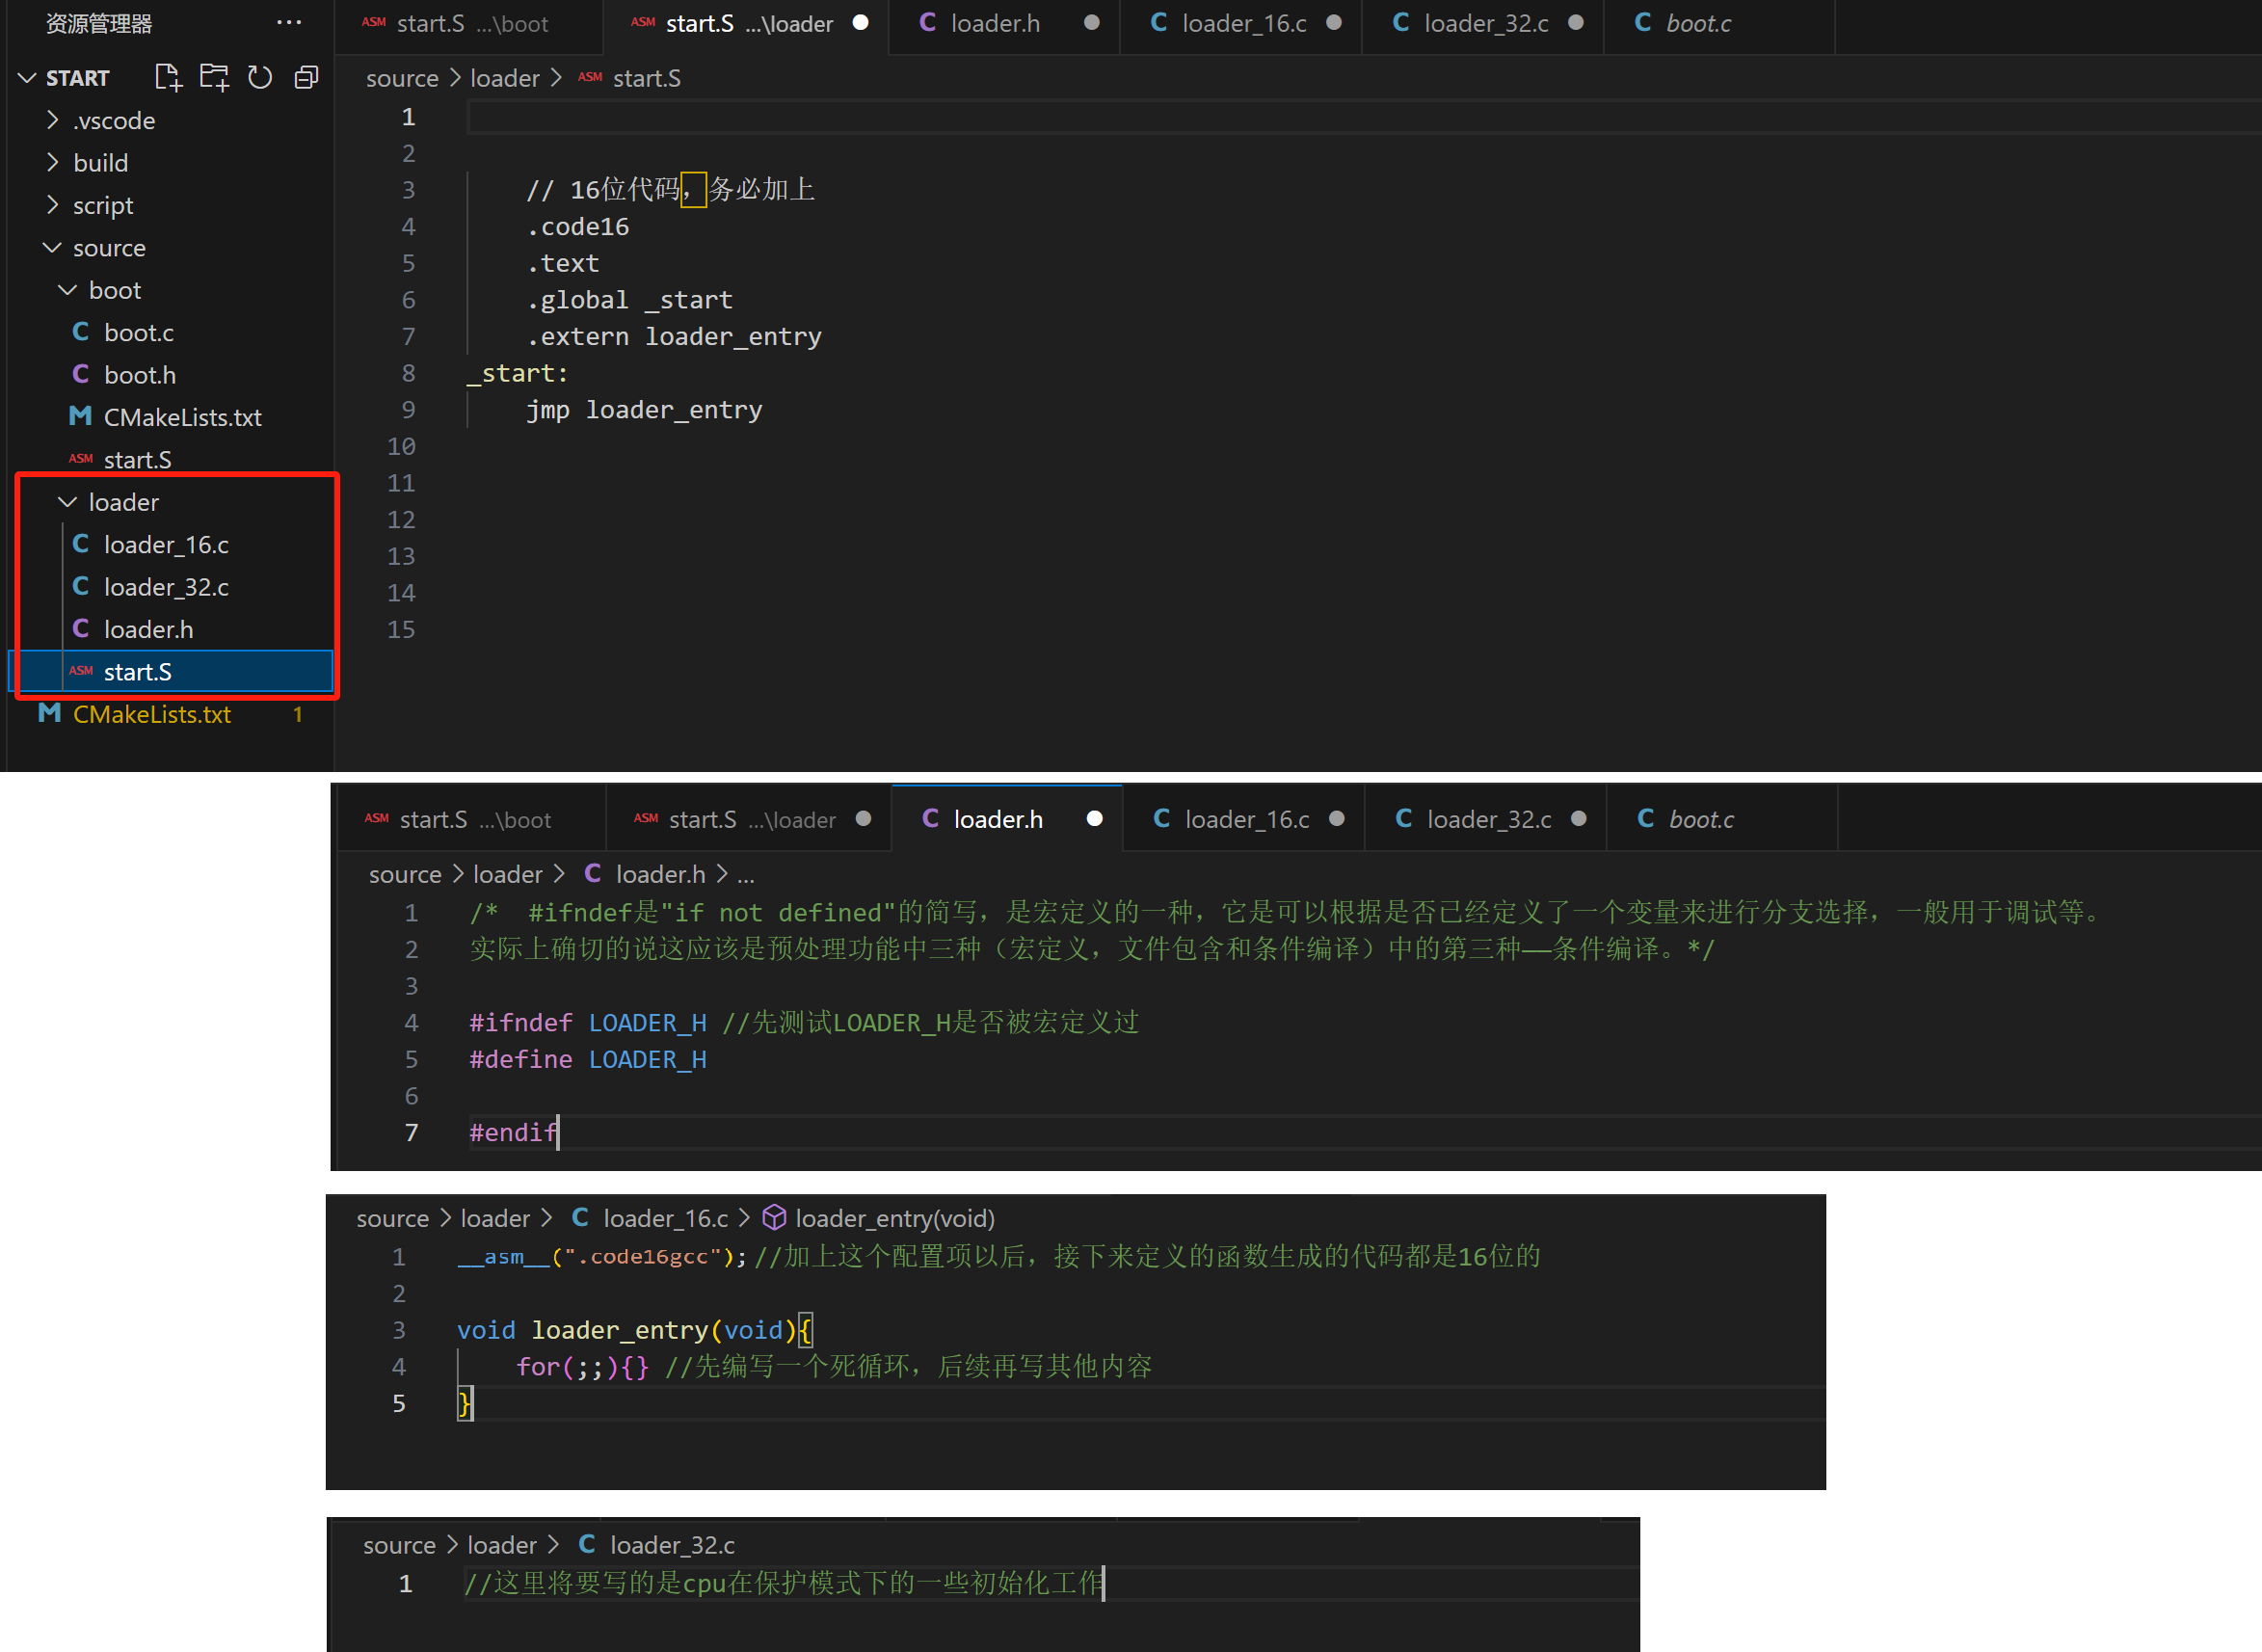Open boot.h file in boot folder
The image size is (2262, 1652).
[x=140, y=375]
